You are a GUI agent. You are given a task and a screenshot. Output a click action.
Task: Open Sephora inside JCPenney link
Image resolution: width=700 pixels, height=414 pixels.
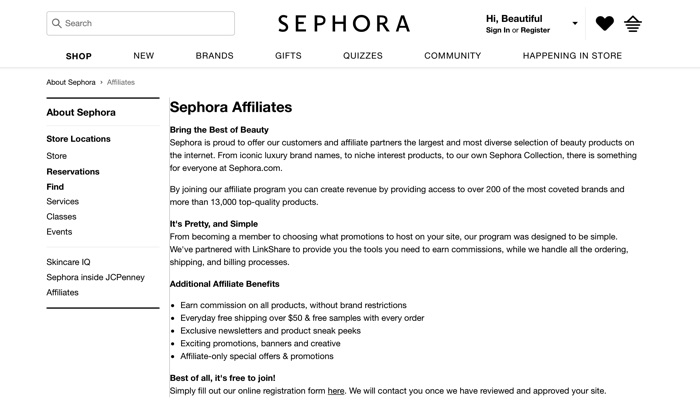point(93,277)
